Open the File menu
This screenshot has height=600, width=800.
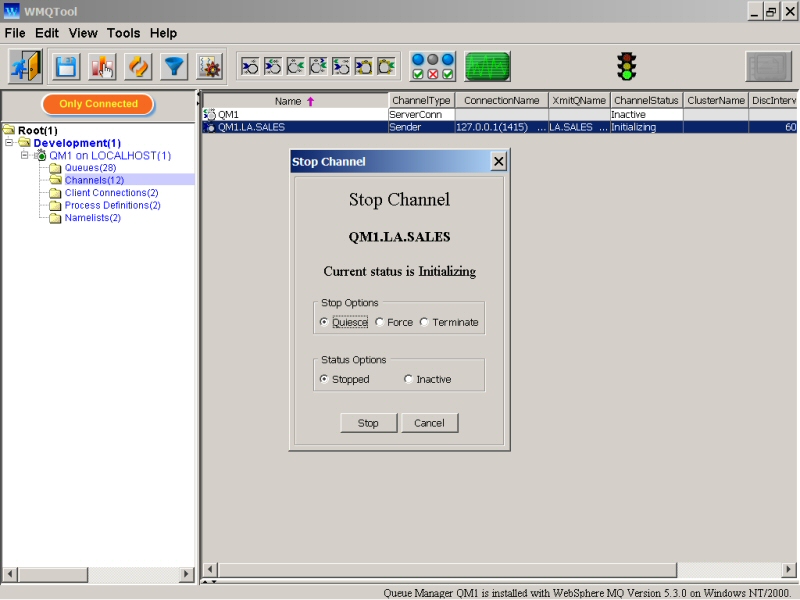(x=15, y=33)
